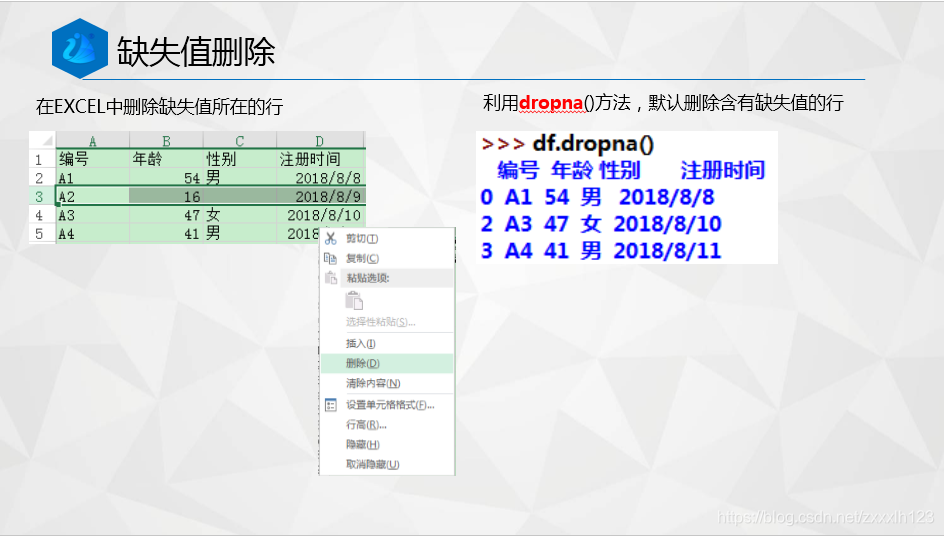The image size is (944, 536).
Task: Click the select-all corner of spreadsheet
Action: (x=43, y=140)
